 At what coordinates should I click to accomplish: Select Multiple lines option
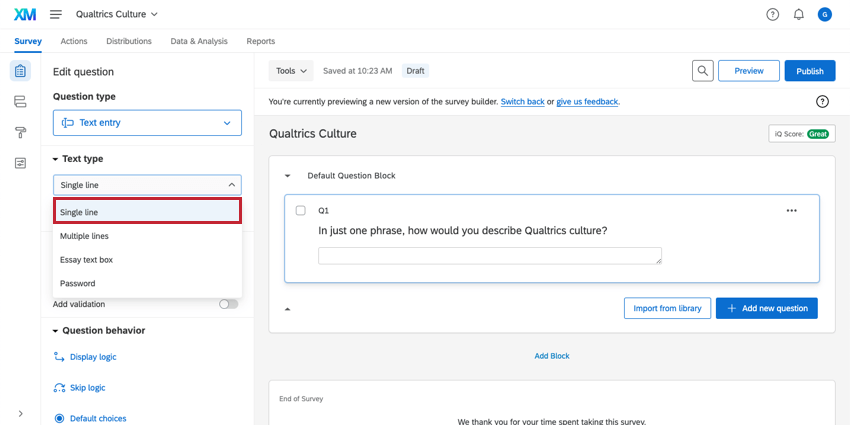147,236
